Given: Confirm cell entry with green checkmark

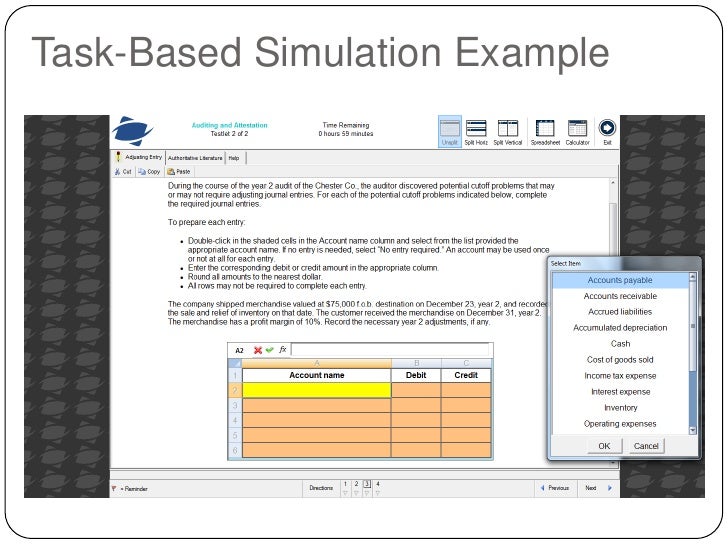Looking at the screenshot, I should pyautogui.click(x=269, y=350).
